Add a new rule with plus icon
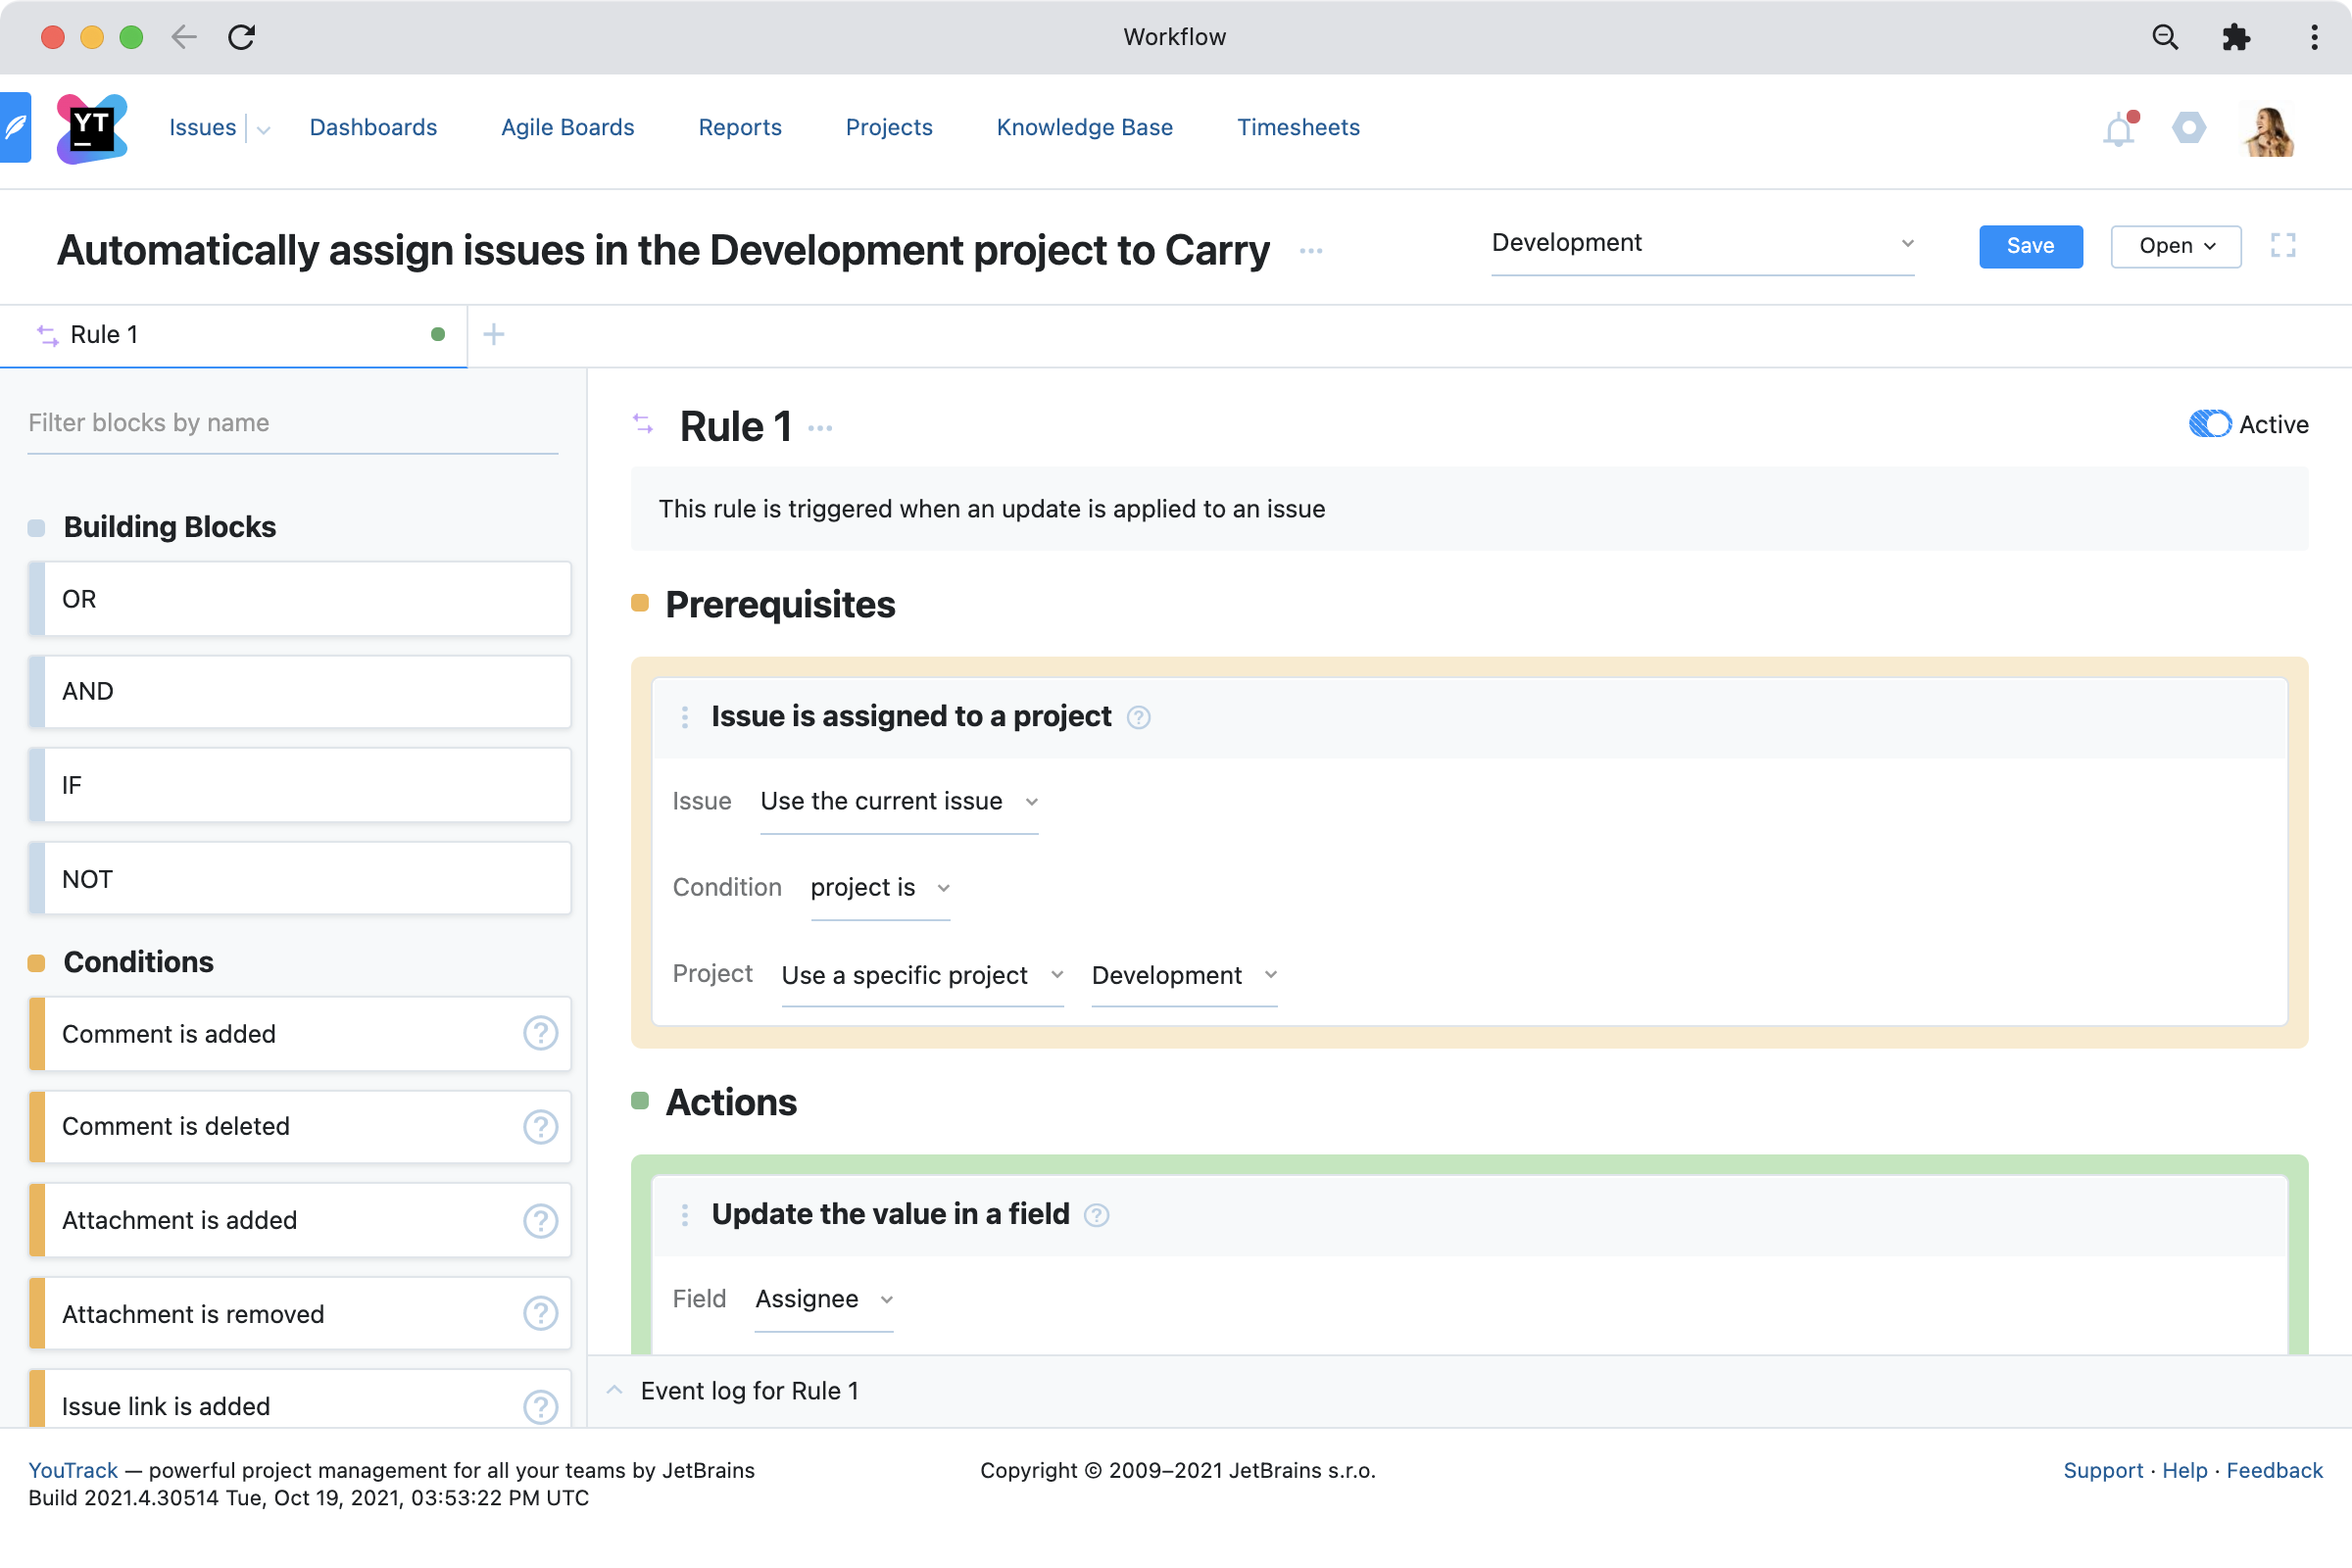This screenshot has height=1568, width=2352. pyautogui.click(x=493, y=334)
